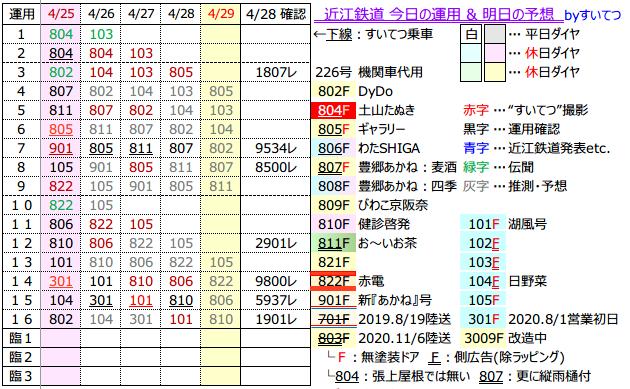Click the 301F cell
Screen dimensions: 630x389
coord(483,319)
